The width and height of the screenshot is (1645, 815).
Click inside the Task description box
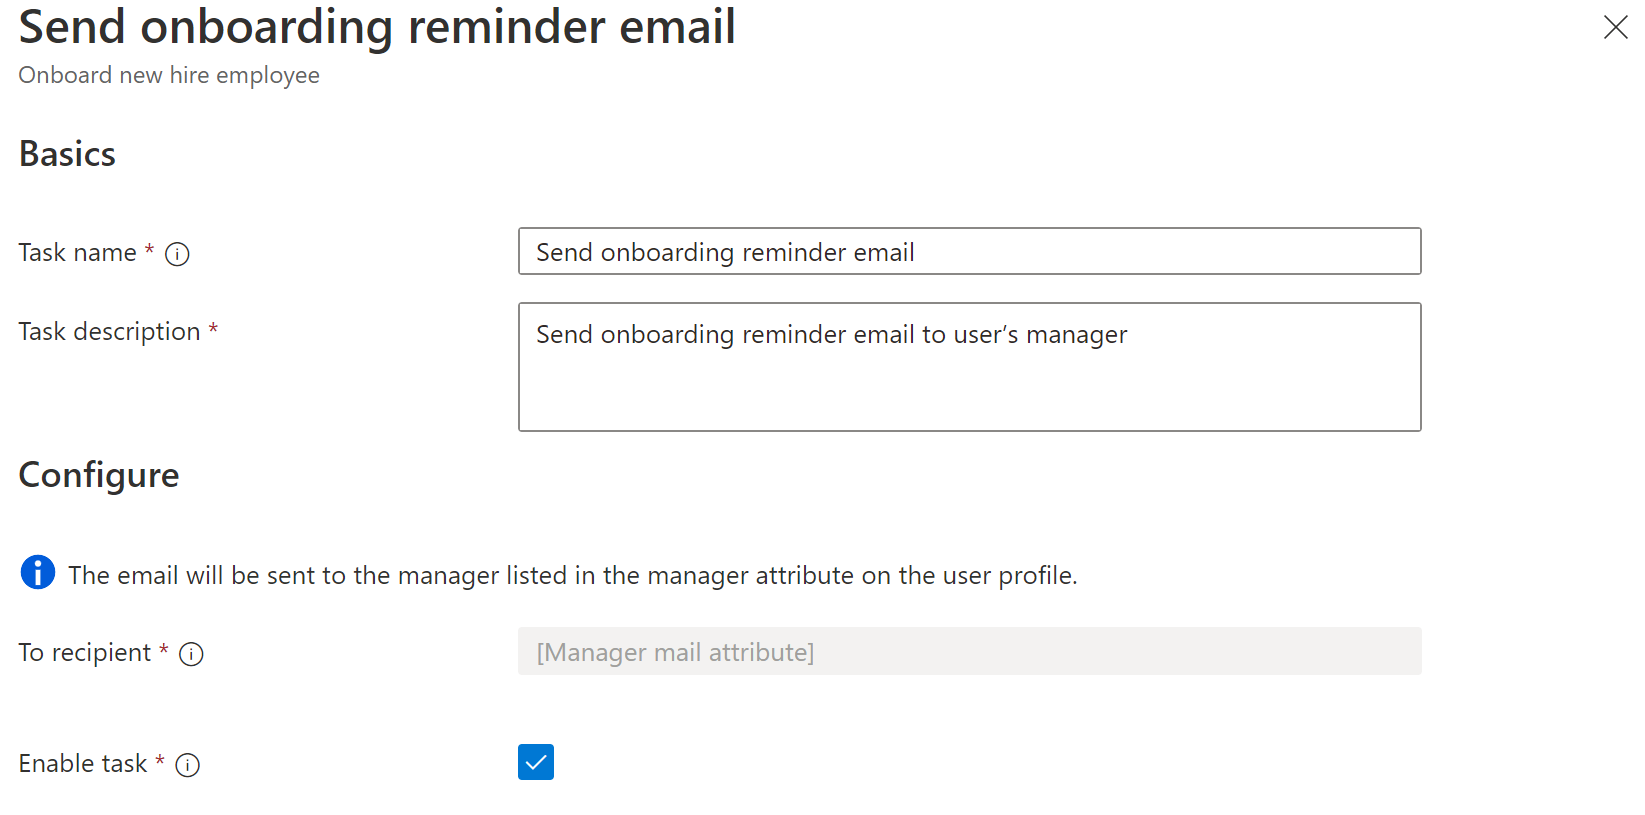click(x=968, y=366)
